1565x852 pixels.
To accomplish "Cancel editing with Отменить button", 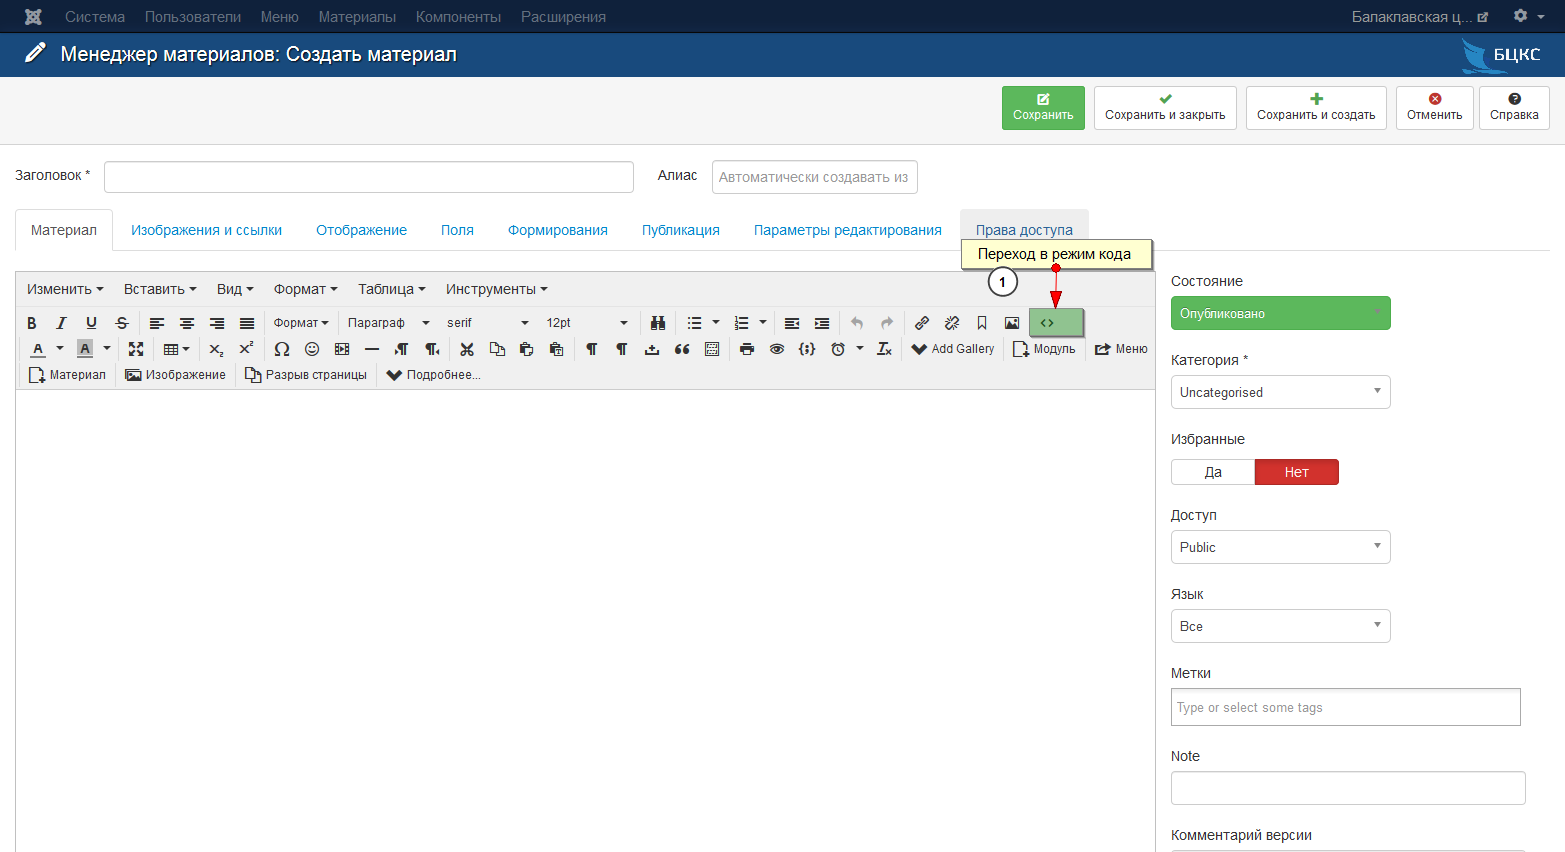I will tap(1435, 108).
